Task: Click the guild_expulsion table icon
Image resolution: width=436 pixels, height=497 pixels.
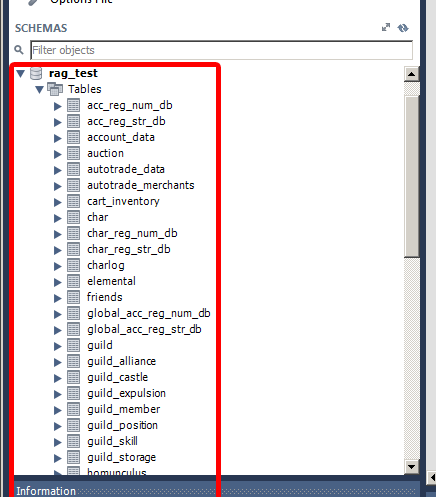Action: [x=73, y=393]
